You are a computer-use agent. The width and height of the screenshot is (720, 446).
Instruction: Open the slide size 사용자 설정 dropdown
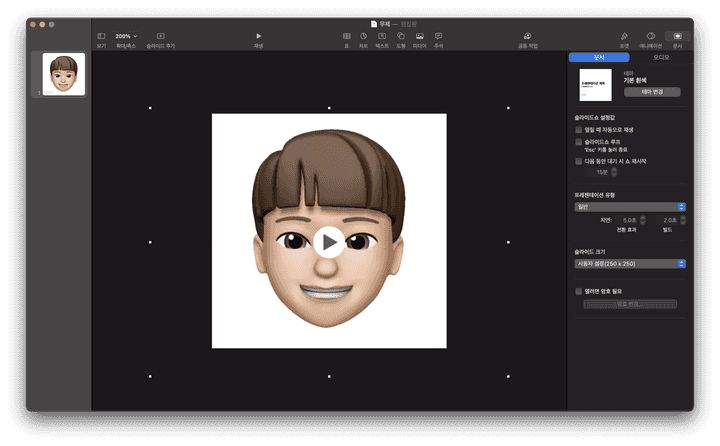tap(629, 264)
